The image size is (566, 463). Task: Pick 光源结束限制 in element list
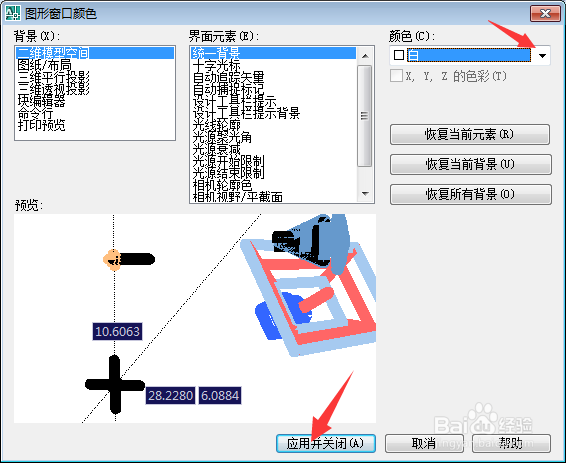pos(228,173)
